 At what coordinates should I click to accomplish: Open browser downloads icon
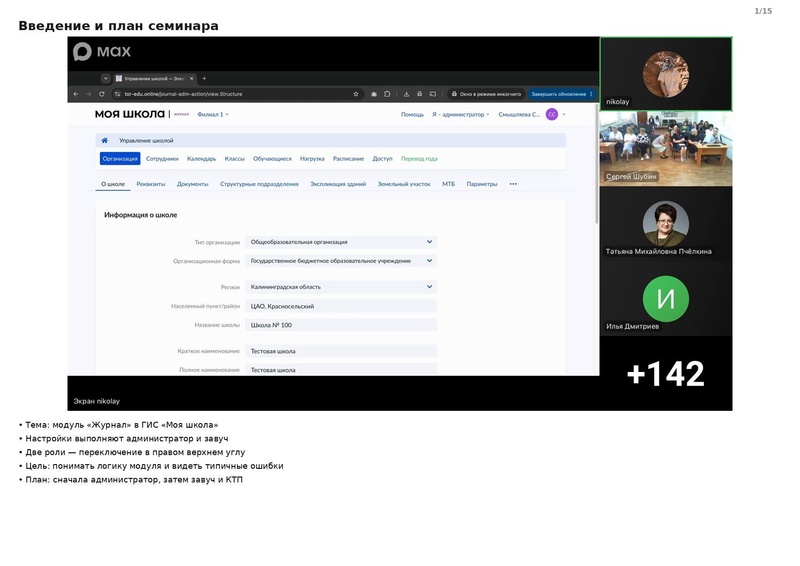[407, 94]
